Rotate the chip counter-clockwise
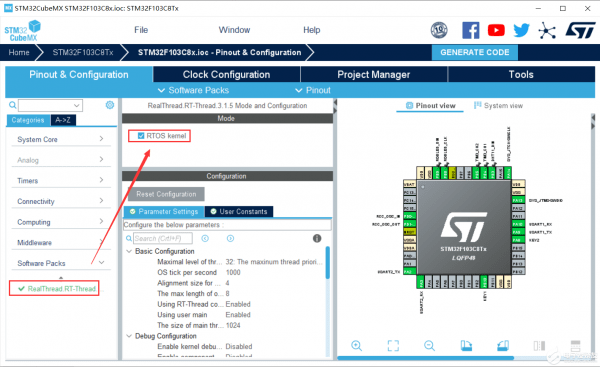The width and height of the screenshot is (600, 367). [503, 346]
